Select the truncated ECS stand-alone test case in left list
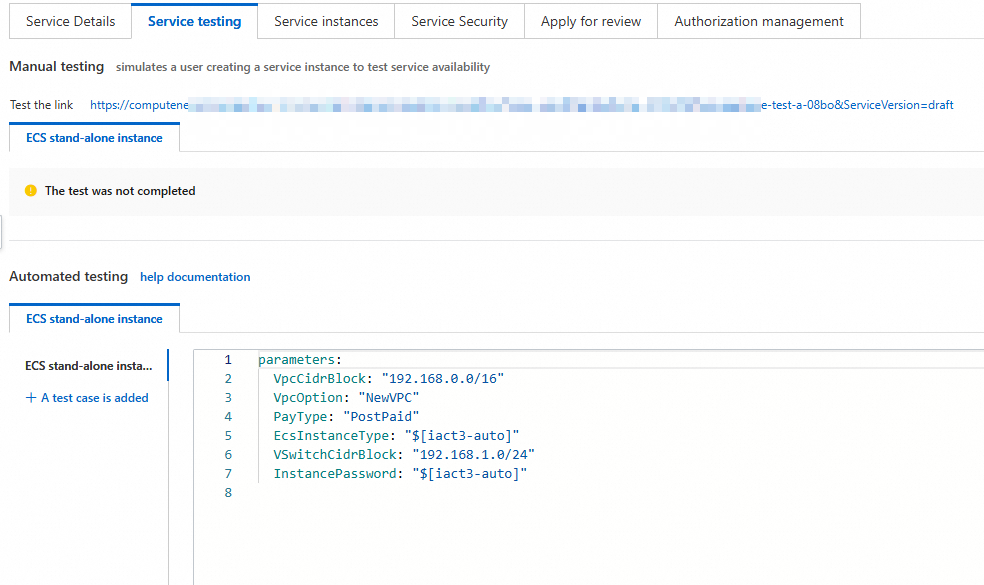This screenshot has height=585, width=984. click(89, 366)
